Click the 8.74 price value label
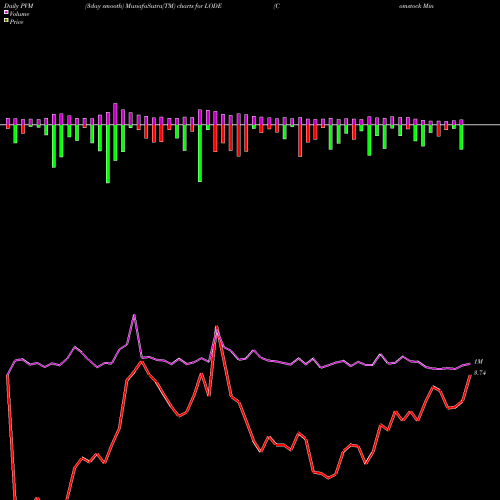Image resolution: width=500 pixels, height=500 pixels. 480,373
